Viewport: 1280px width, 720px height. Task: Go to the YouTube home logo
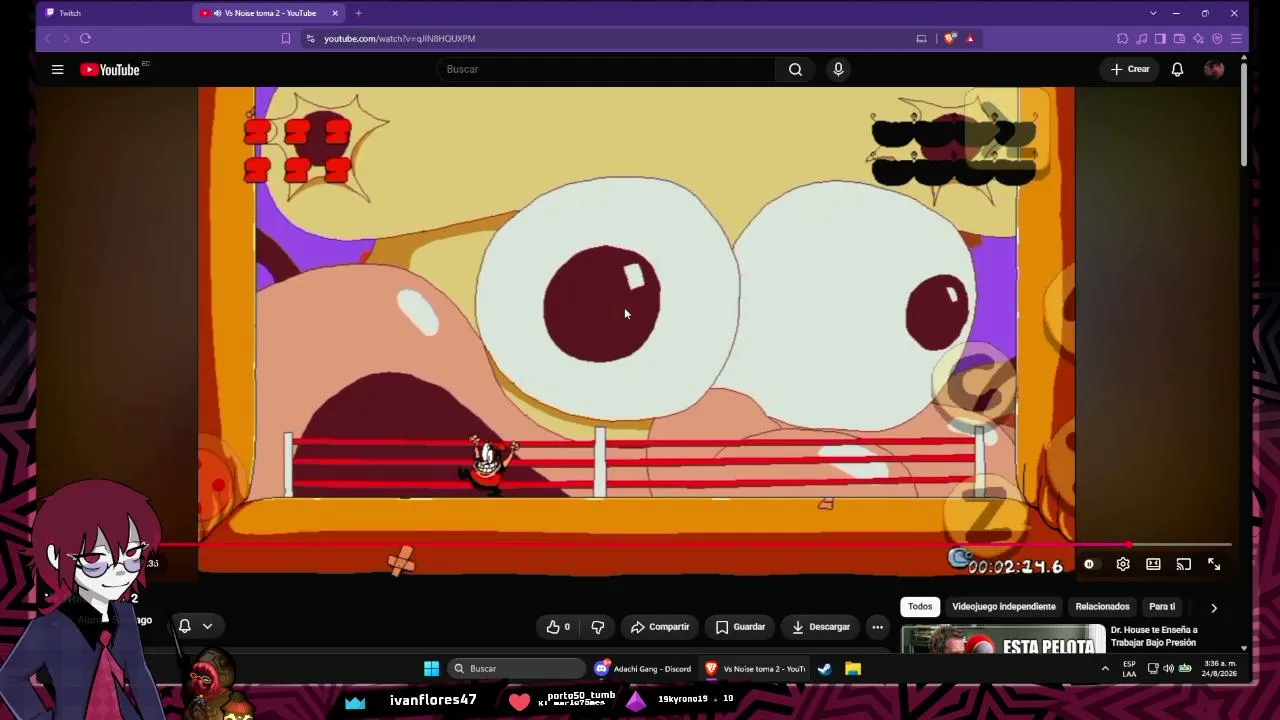pos(110,69)
